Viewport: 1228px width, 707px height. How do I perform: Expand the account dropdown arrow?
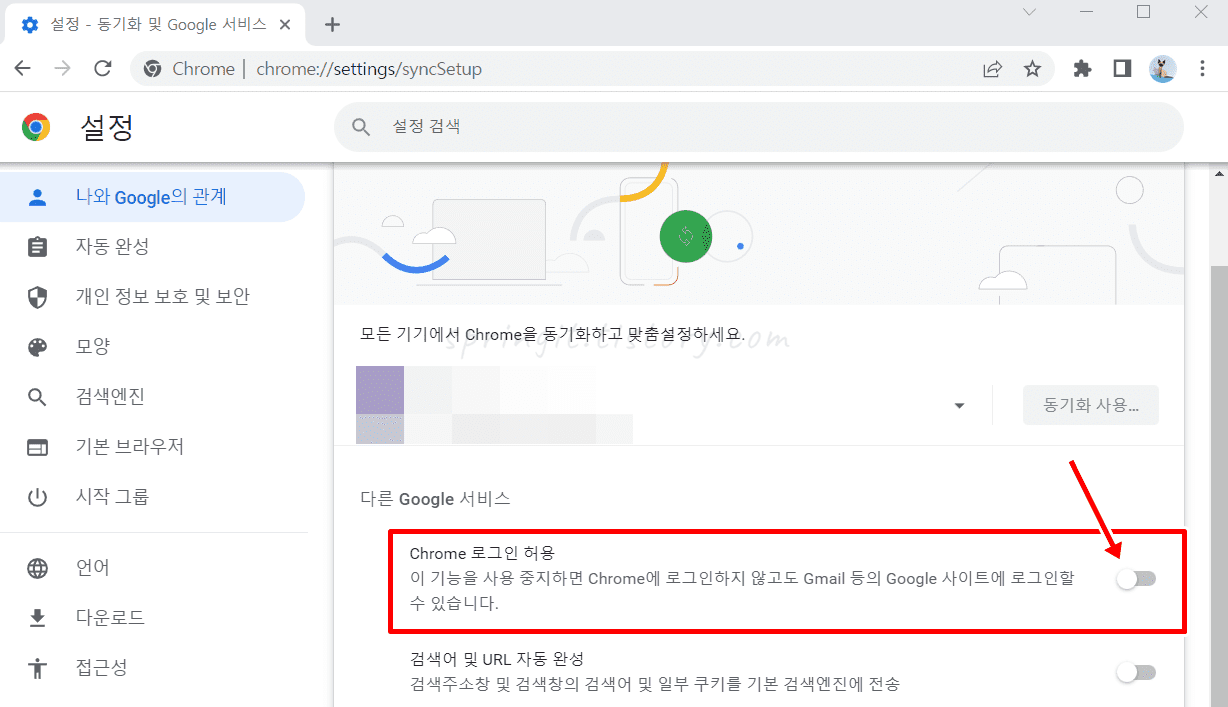[x=960, y=406]
